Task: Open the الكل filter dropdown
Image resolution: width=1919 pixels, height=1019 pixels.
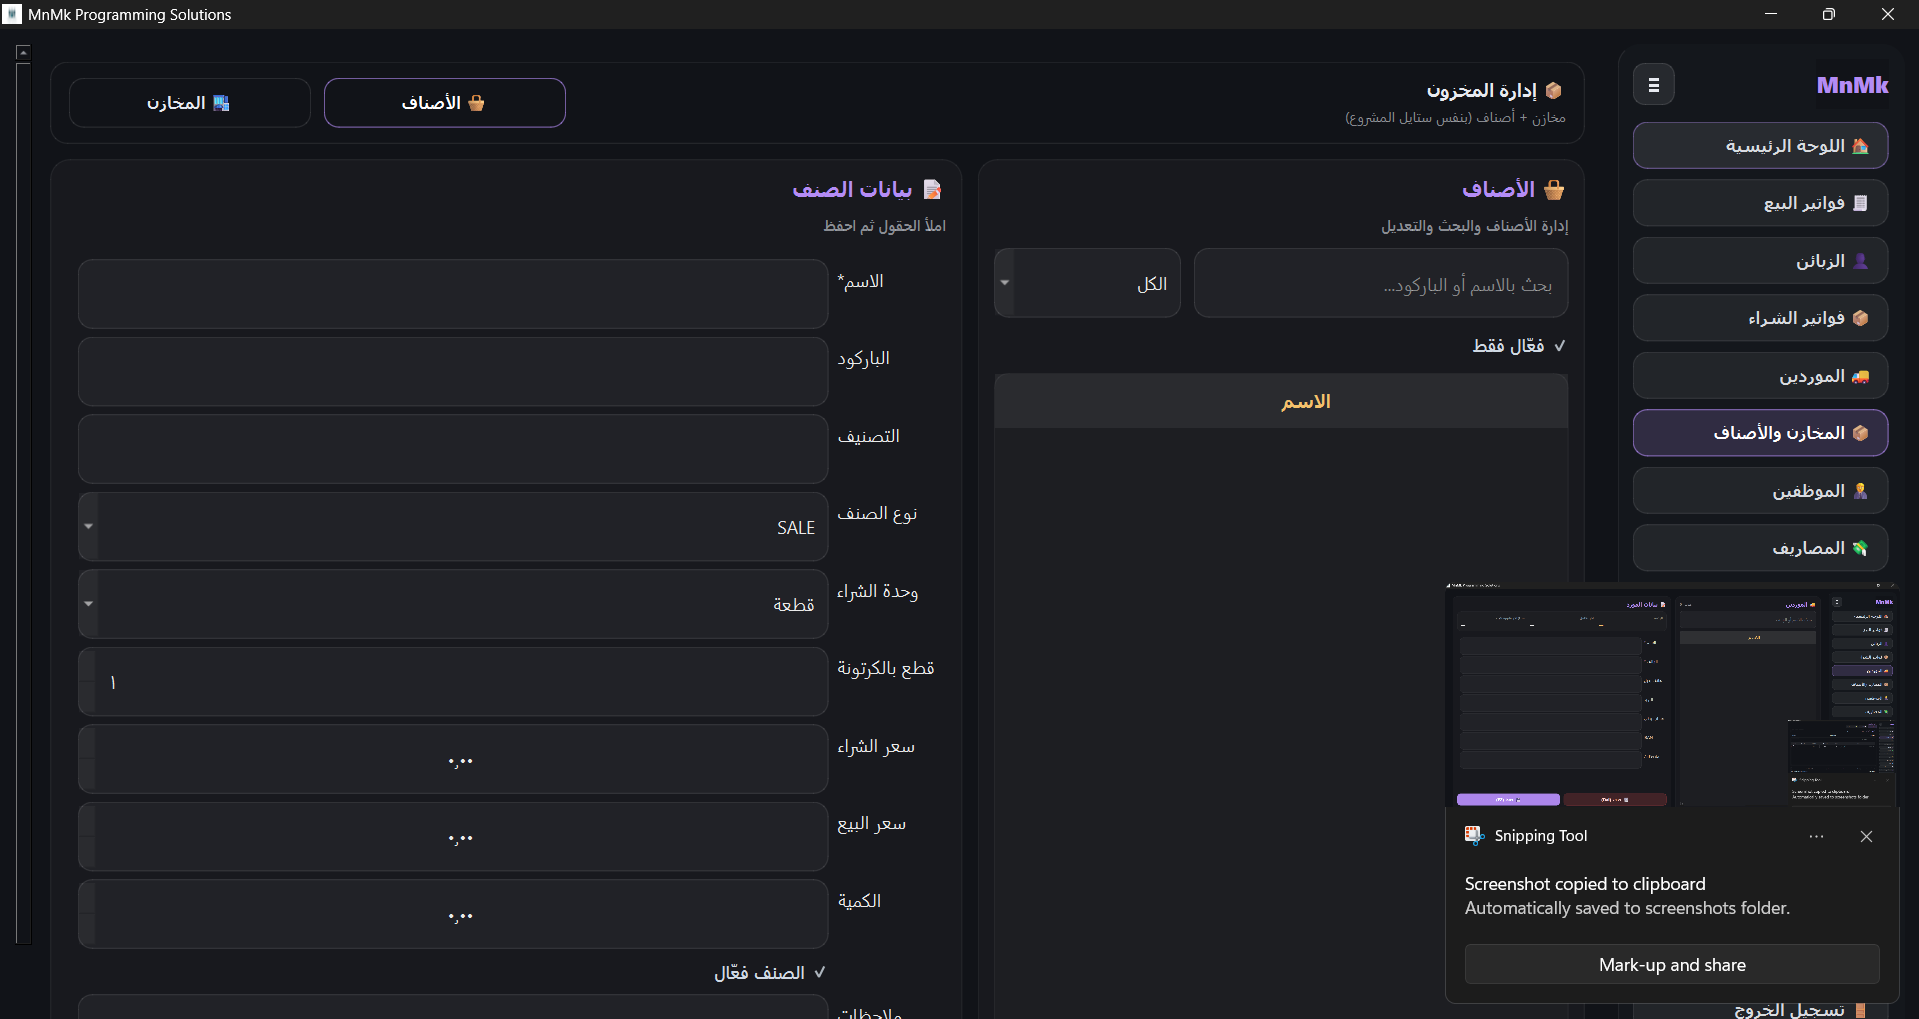Action: pos(1087,284)
